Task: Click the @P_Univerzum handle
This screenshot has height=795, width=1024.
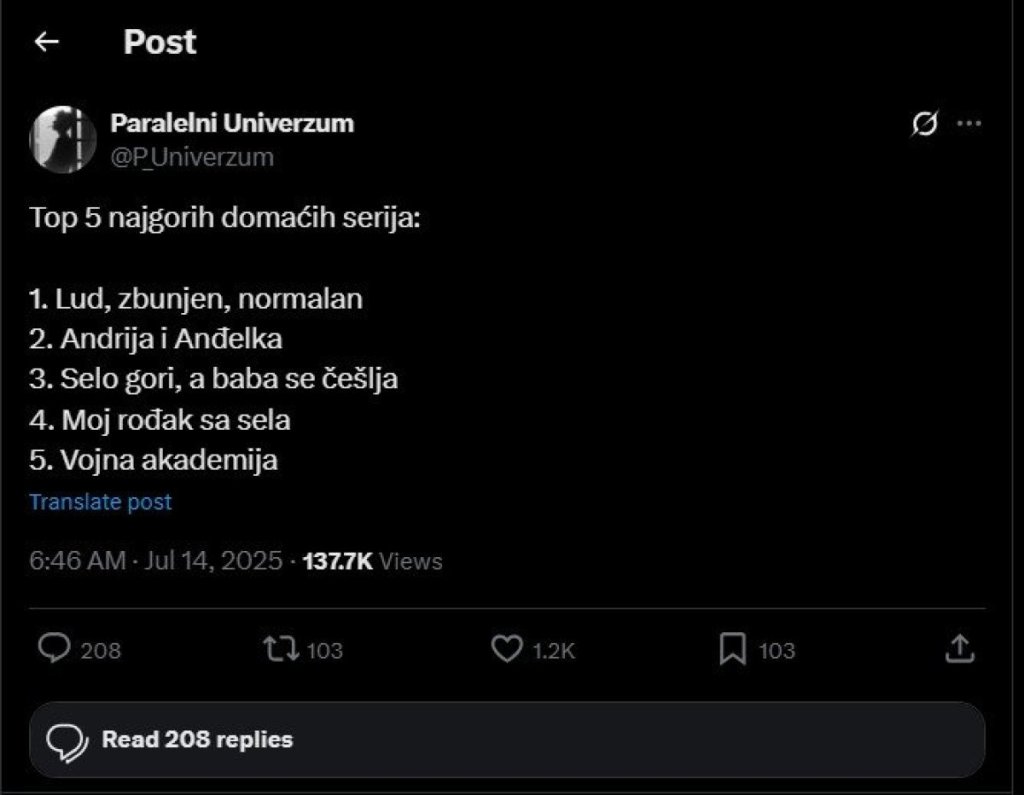Action: click(x=191, y=157)
